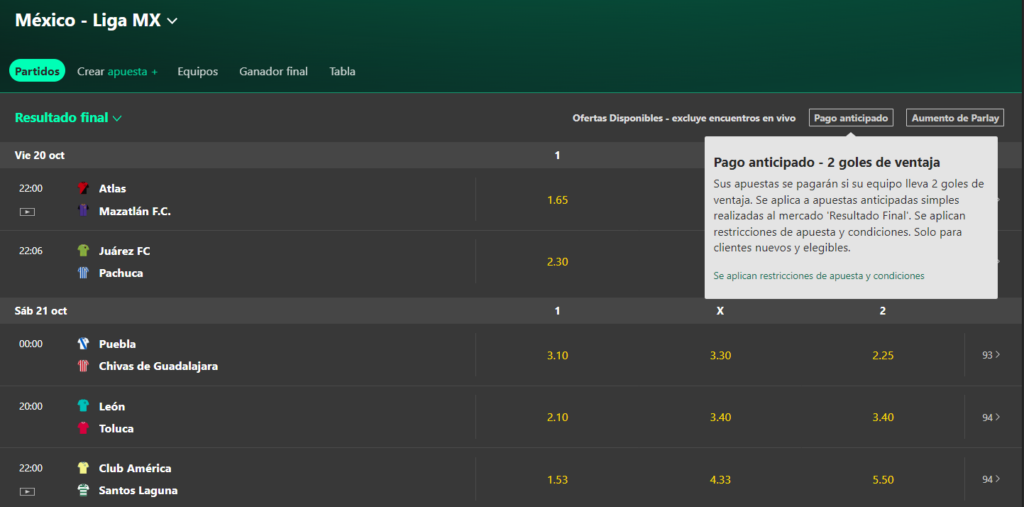Screen dimensions: 1024x507
Task: Click the Vie 20 oct date header
Action: coord(39,155)
